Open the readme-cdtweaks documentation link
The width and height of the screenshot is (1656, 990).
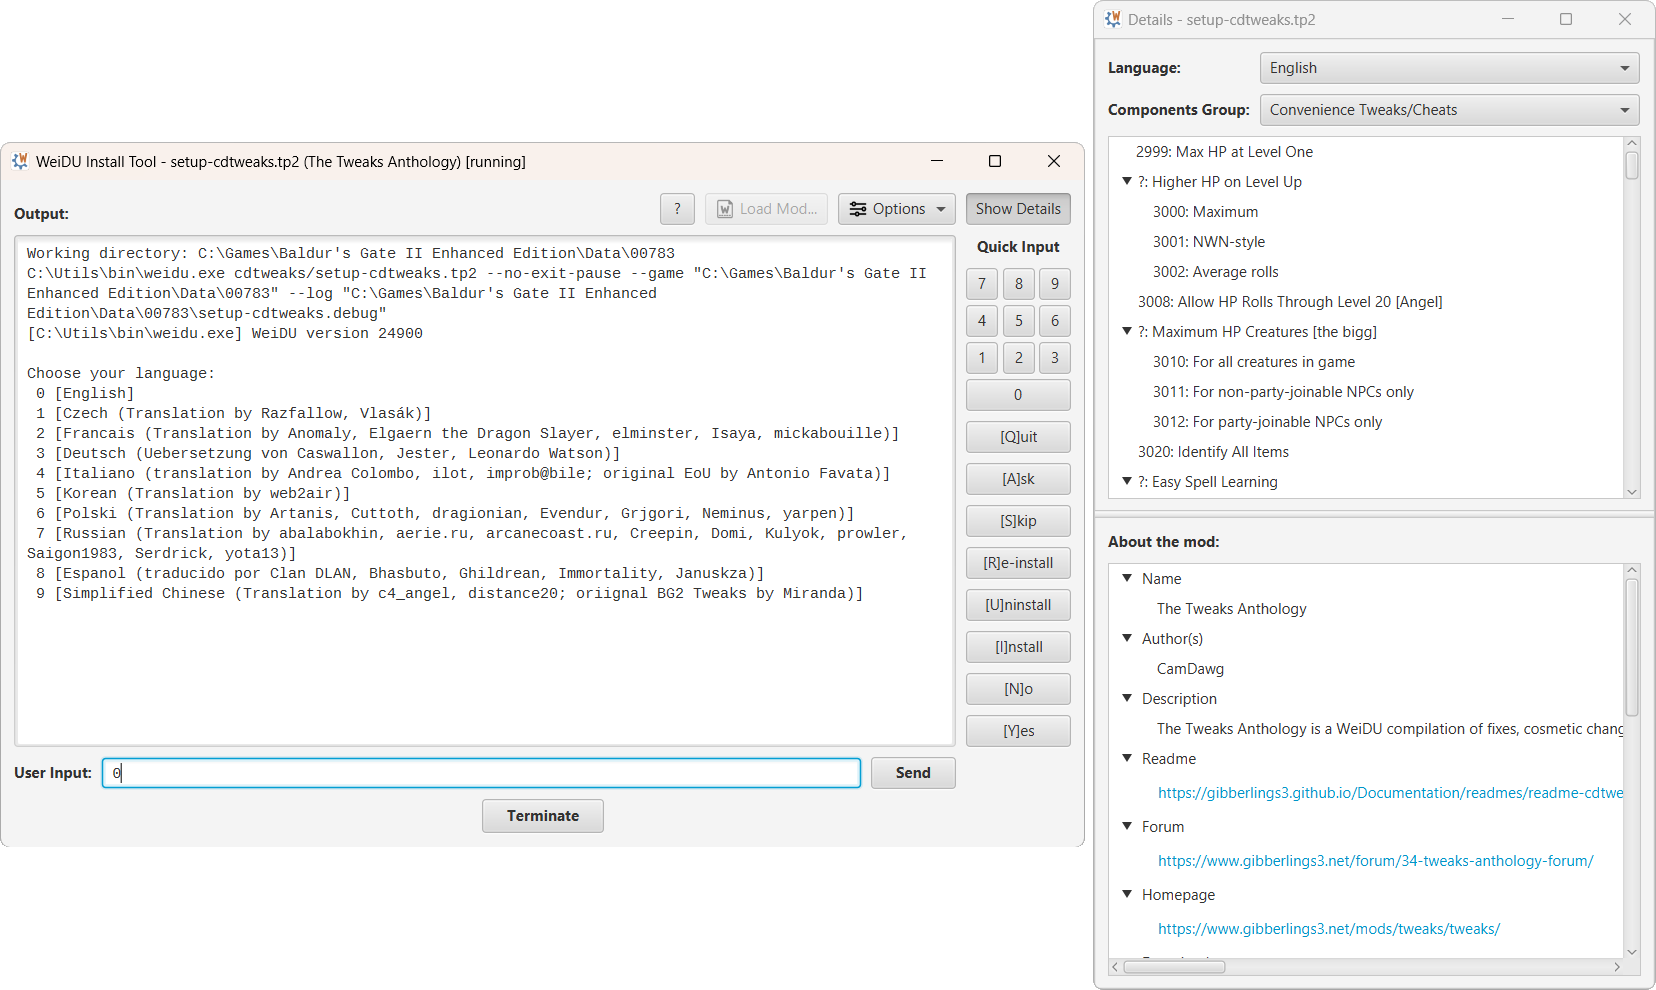coord(1390,793)
